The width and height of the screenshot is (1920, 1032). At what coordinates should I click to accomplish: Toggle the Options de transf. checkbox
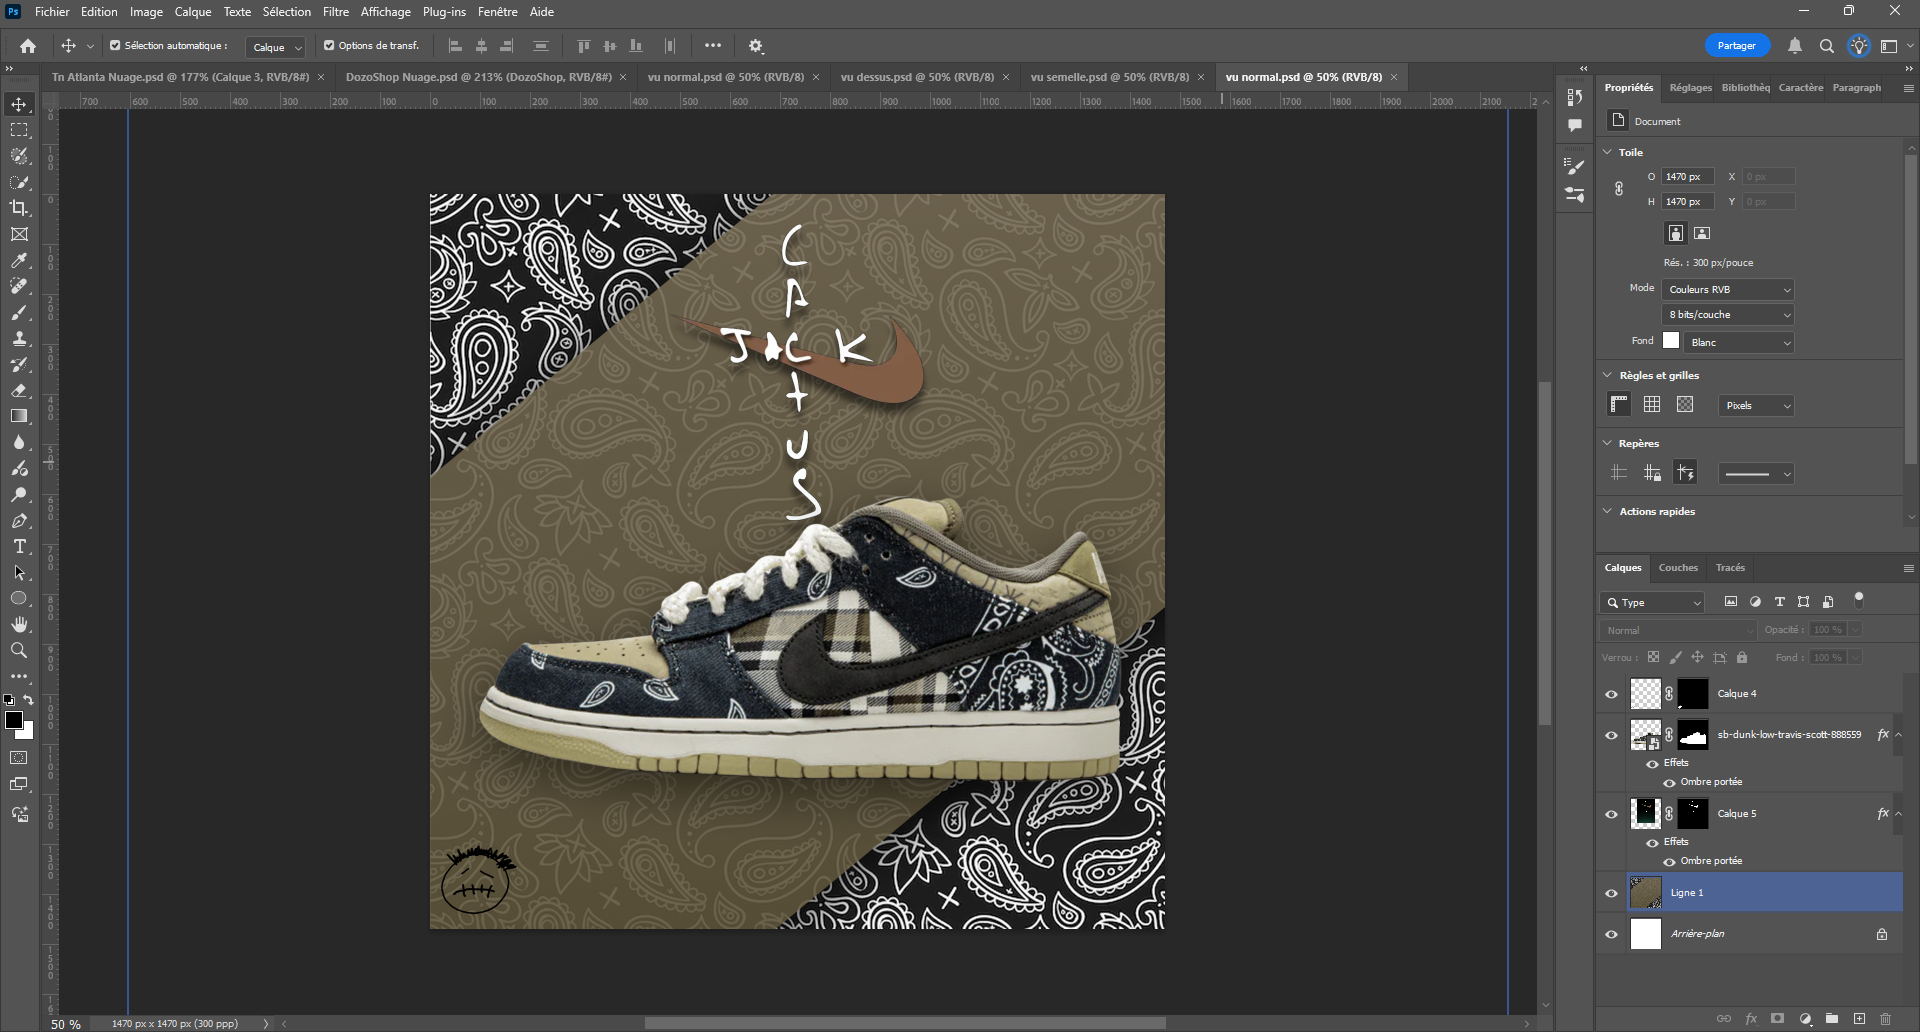329,46
